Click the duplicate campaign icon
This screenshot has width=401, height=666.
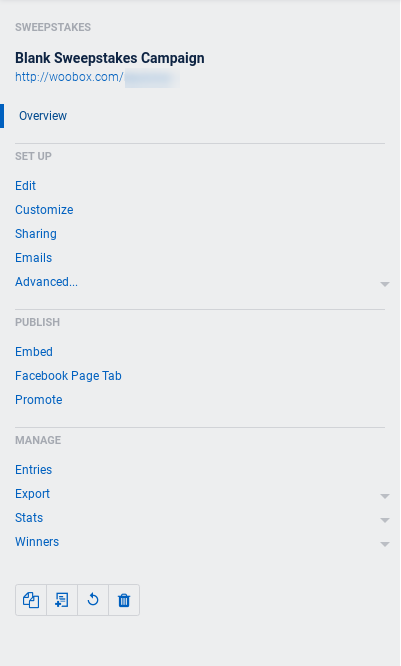[x=31, y=600]
